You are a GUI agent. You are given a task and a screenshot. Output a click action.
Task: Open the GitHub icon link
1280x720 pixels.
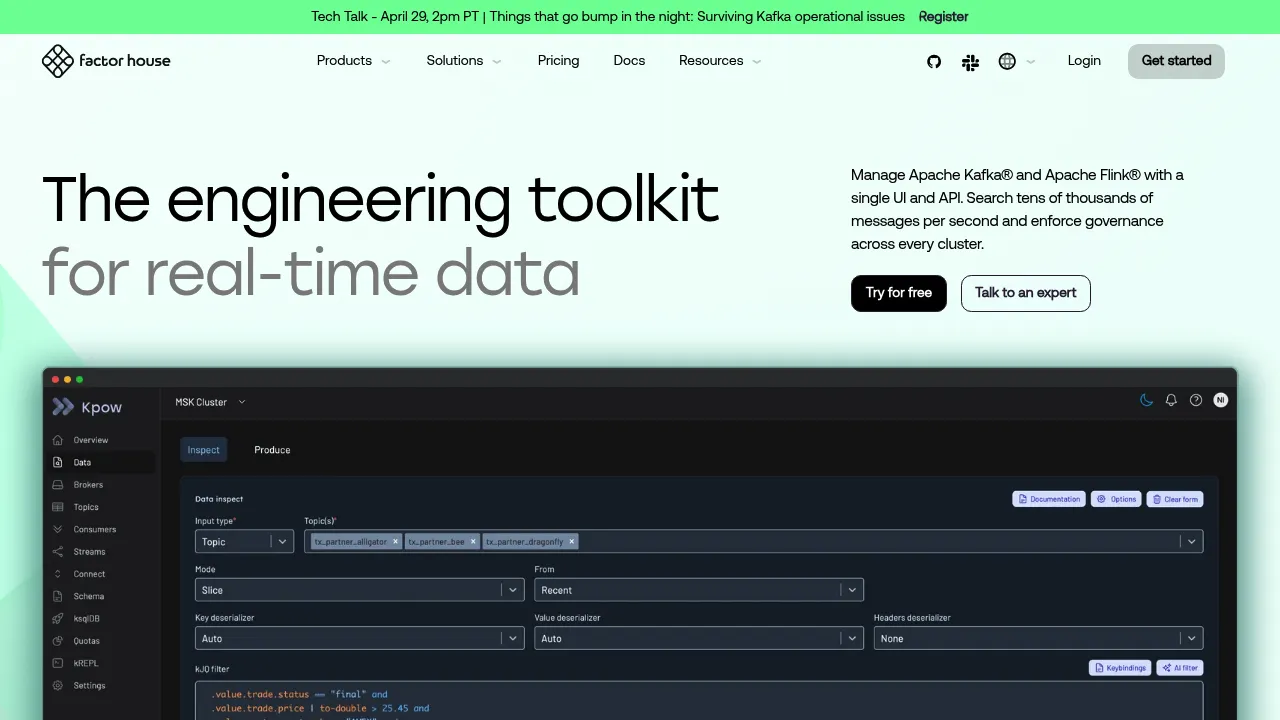coord(934,61)
